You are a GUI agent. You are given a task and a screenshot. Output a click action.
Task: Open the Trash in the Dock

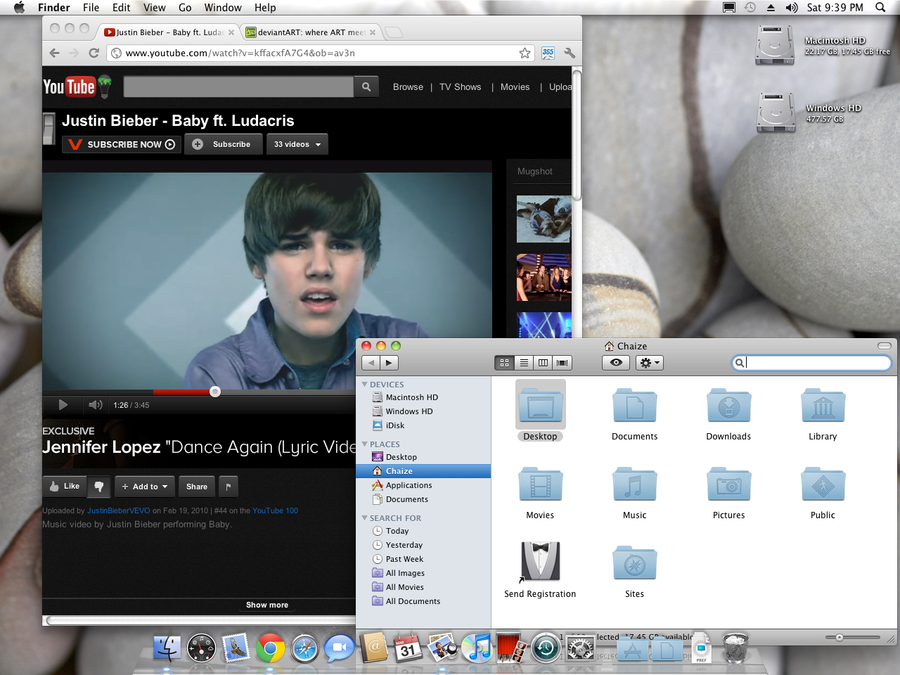[735, 648]
